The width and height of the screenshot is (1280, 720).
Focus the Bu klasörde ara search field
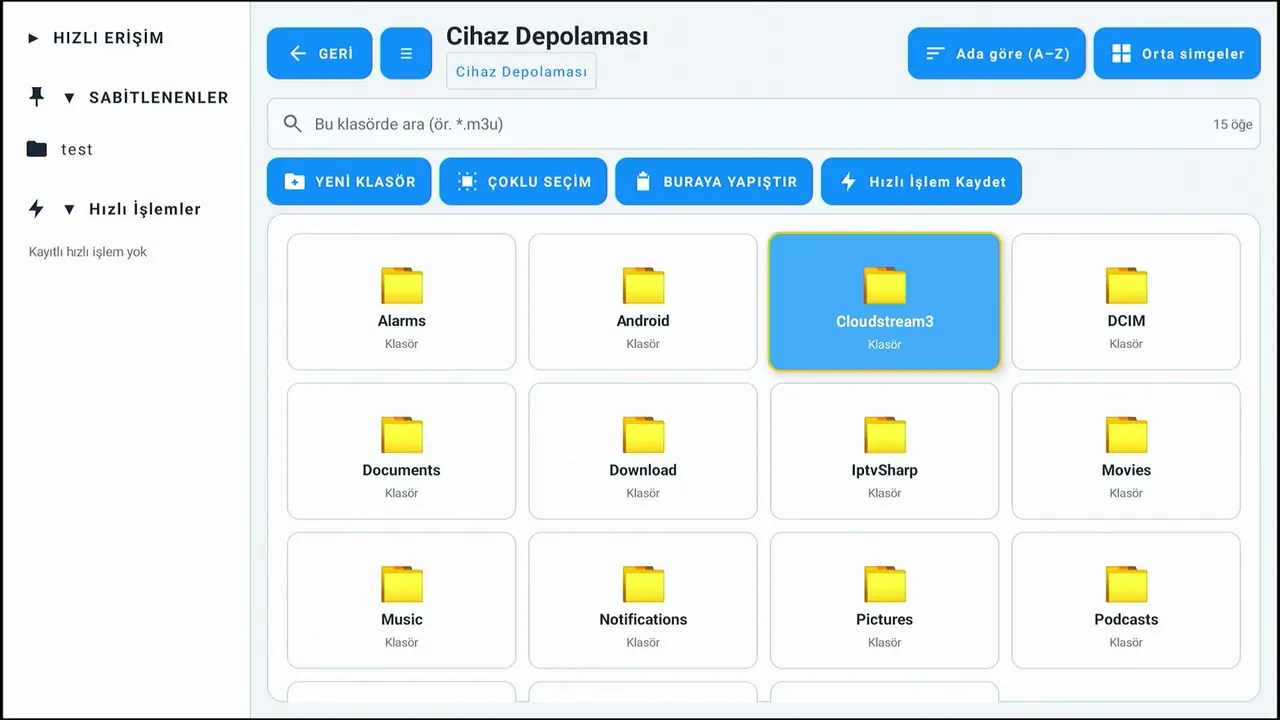pyautogui.click(x=763, y=124)
